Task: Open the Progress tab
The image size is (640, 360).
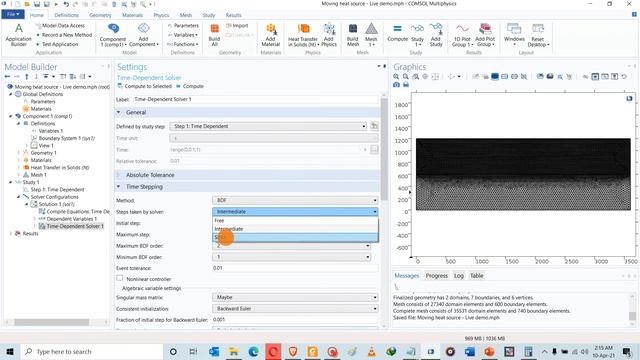Action: tap(437, 276)
